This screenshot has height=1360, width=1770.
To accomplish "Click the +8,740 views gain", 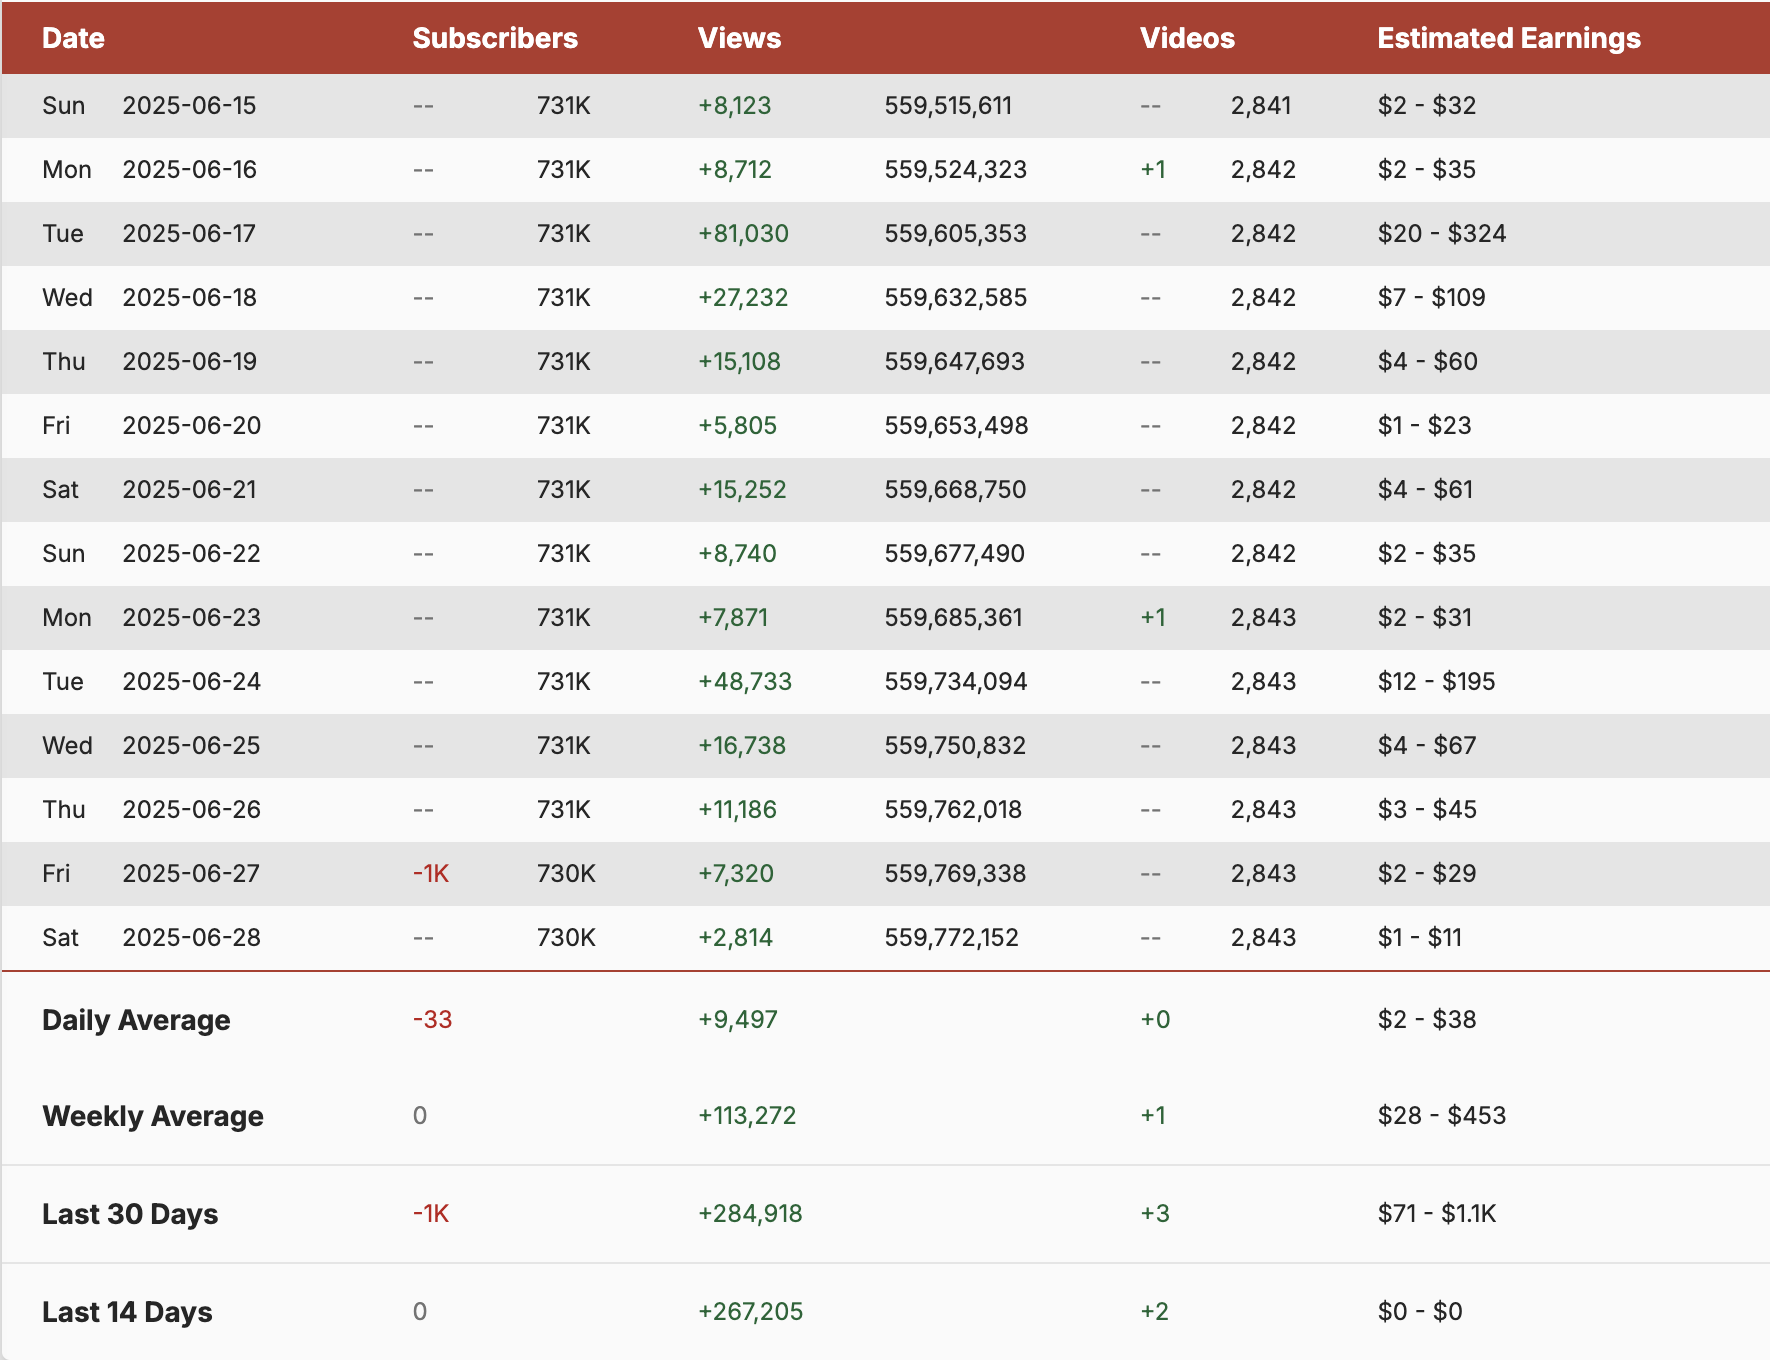I will pyautogui.click(x=737, y=554).
